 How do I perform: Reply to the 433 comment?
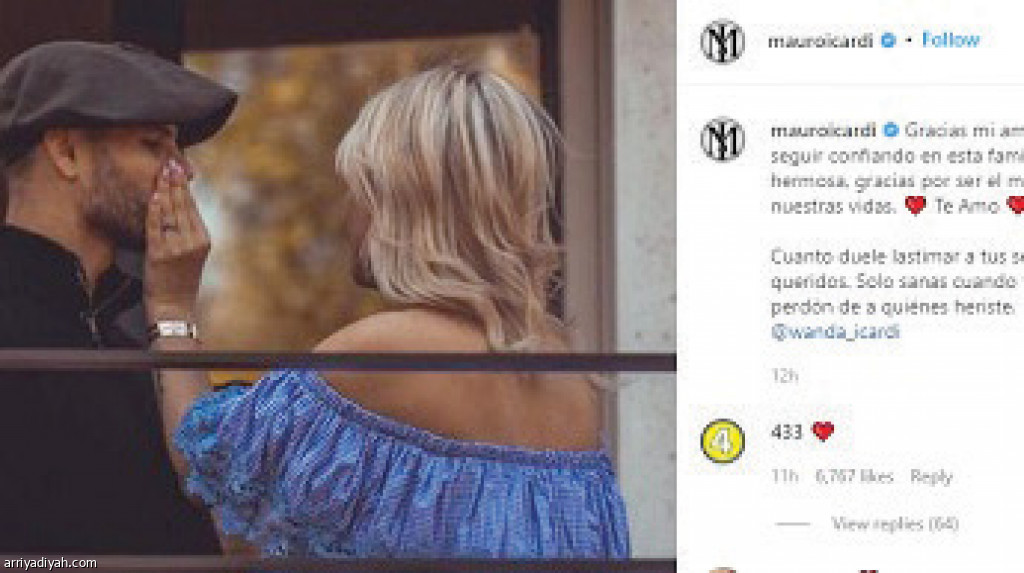click(931, 477)
